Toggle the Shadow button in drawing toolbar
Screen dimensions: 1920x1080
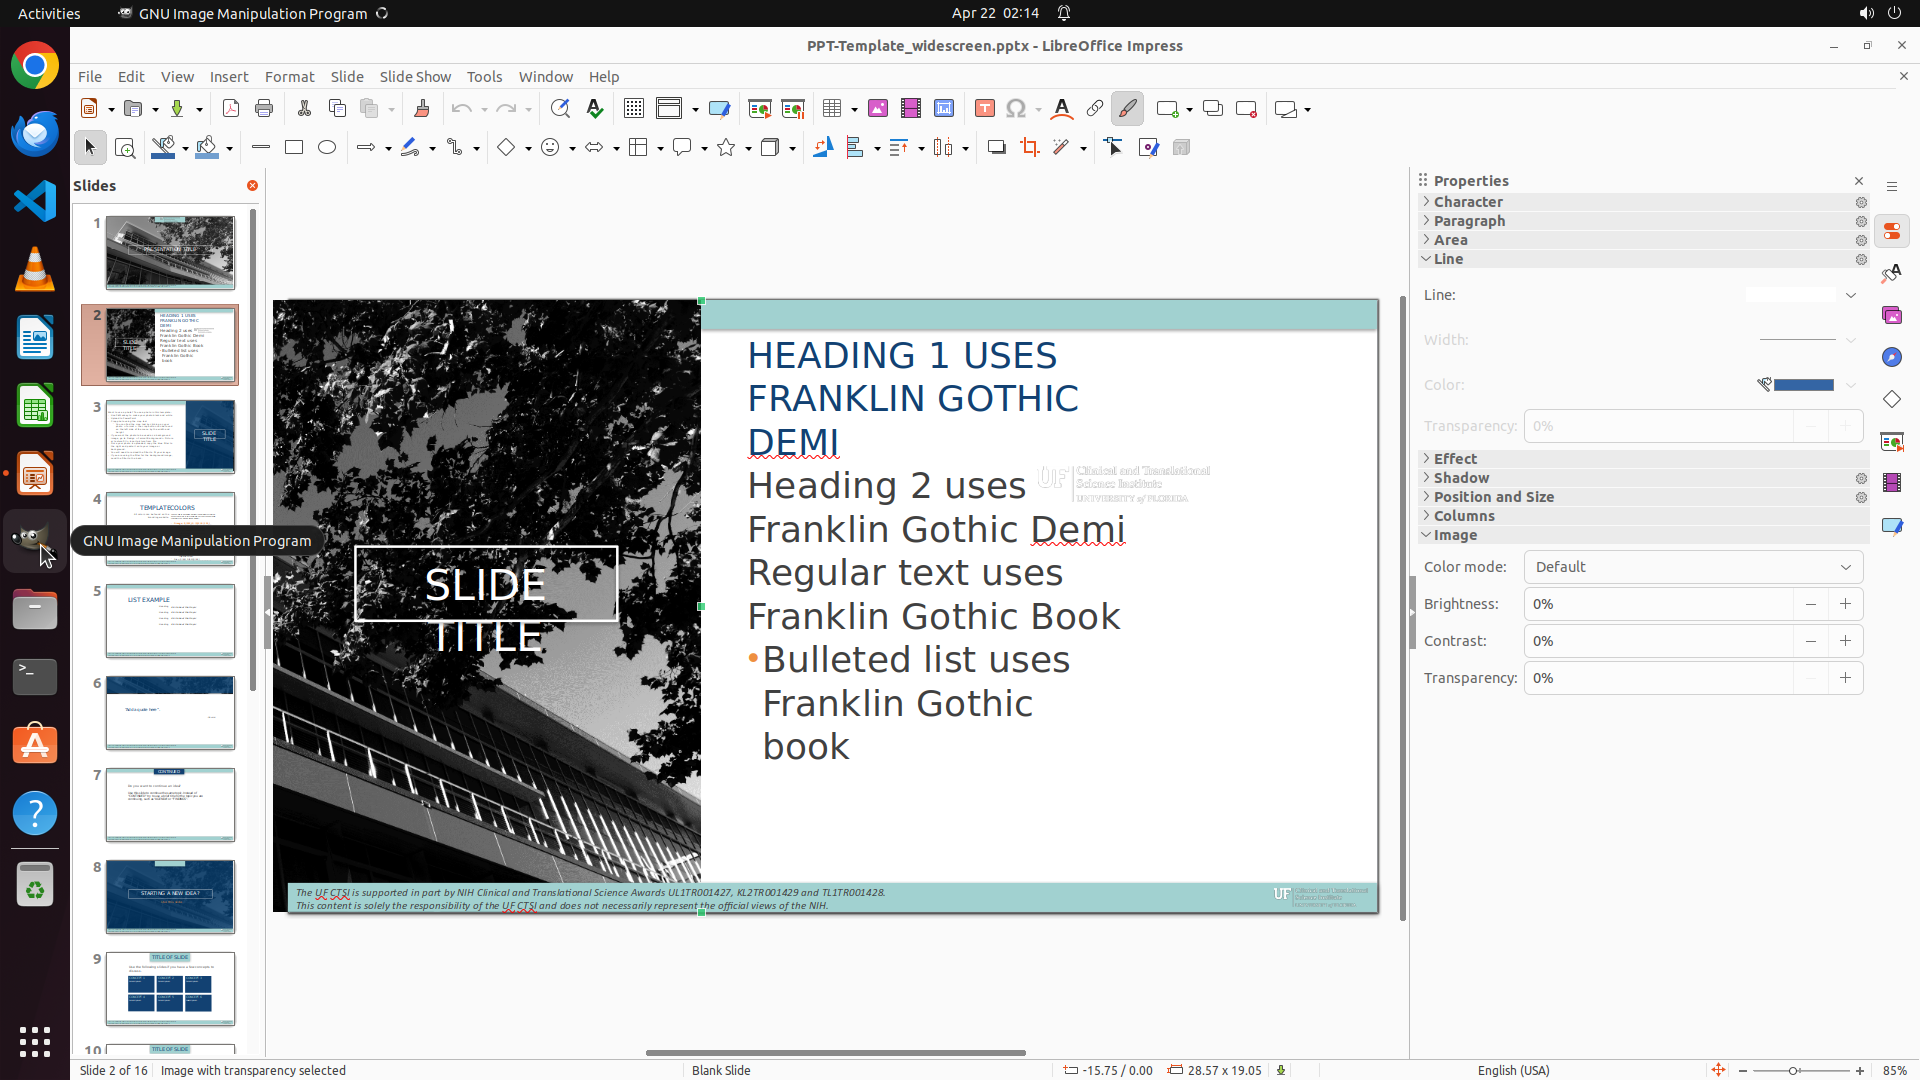click(x=996, y=148)
